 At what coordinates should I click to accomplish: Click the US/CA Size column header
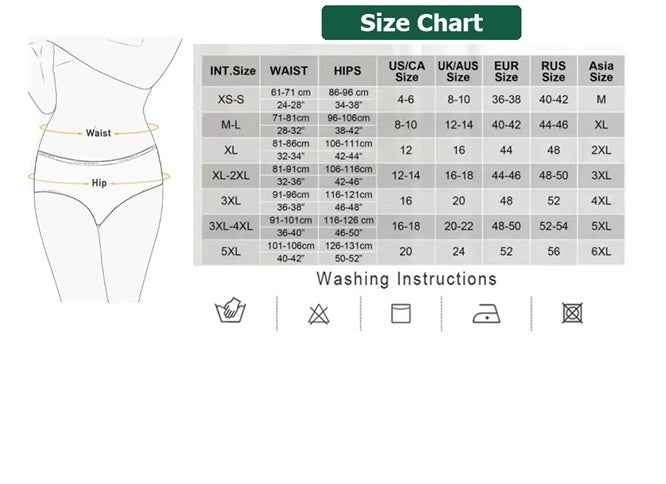point(406,71)
